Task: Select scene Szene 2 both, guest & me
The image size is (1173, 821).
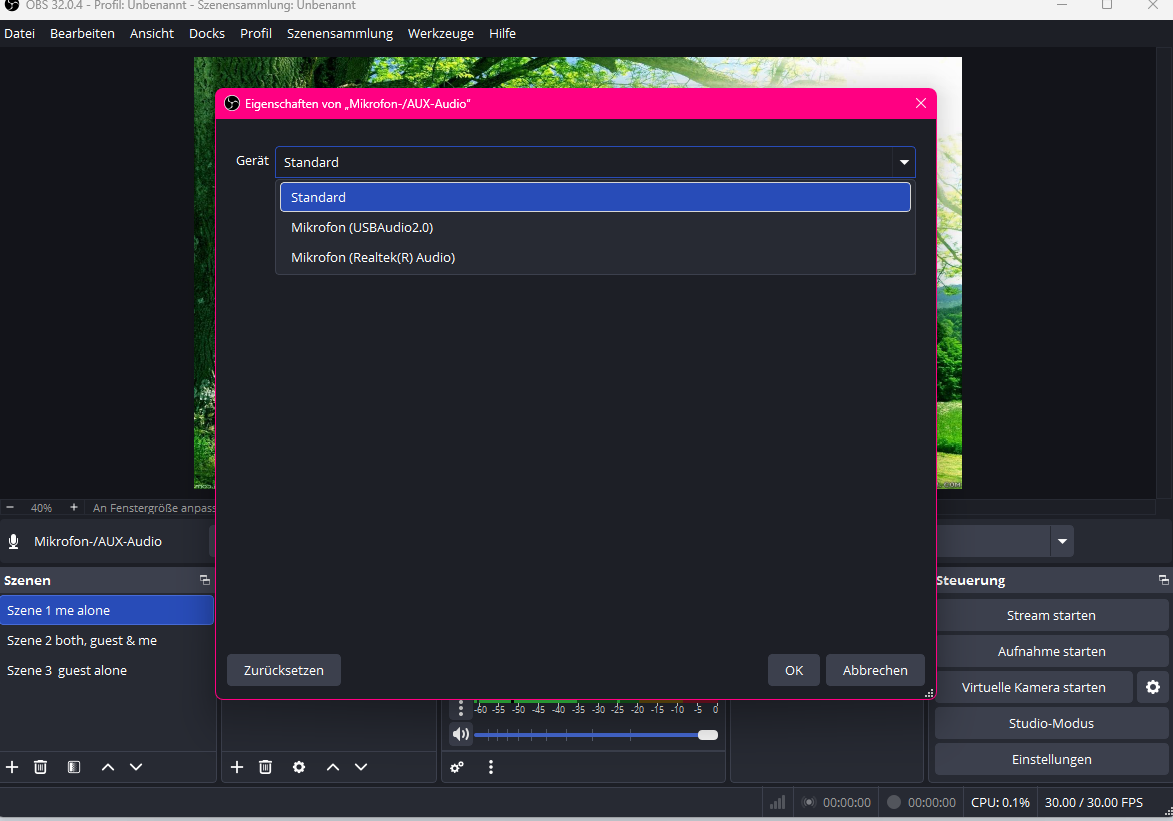Action: (107, 641)
